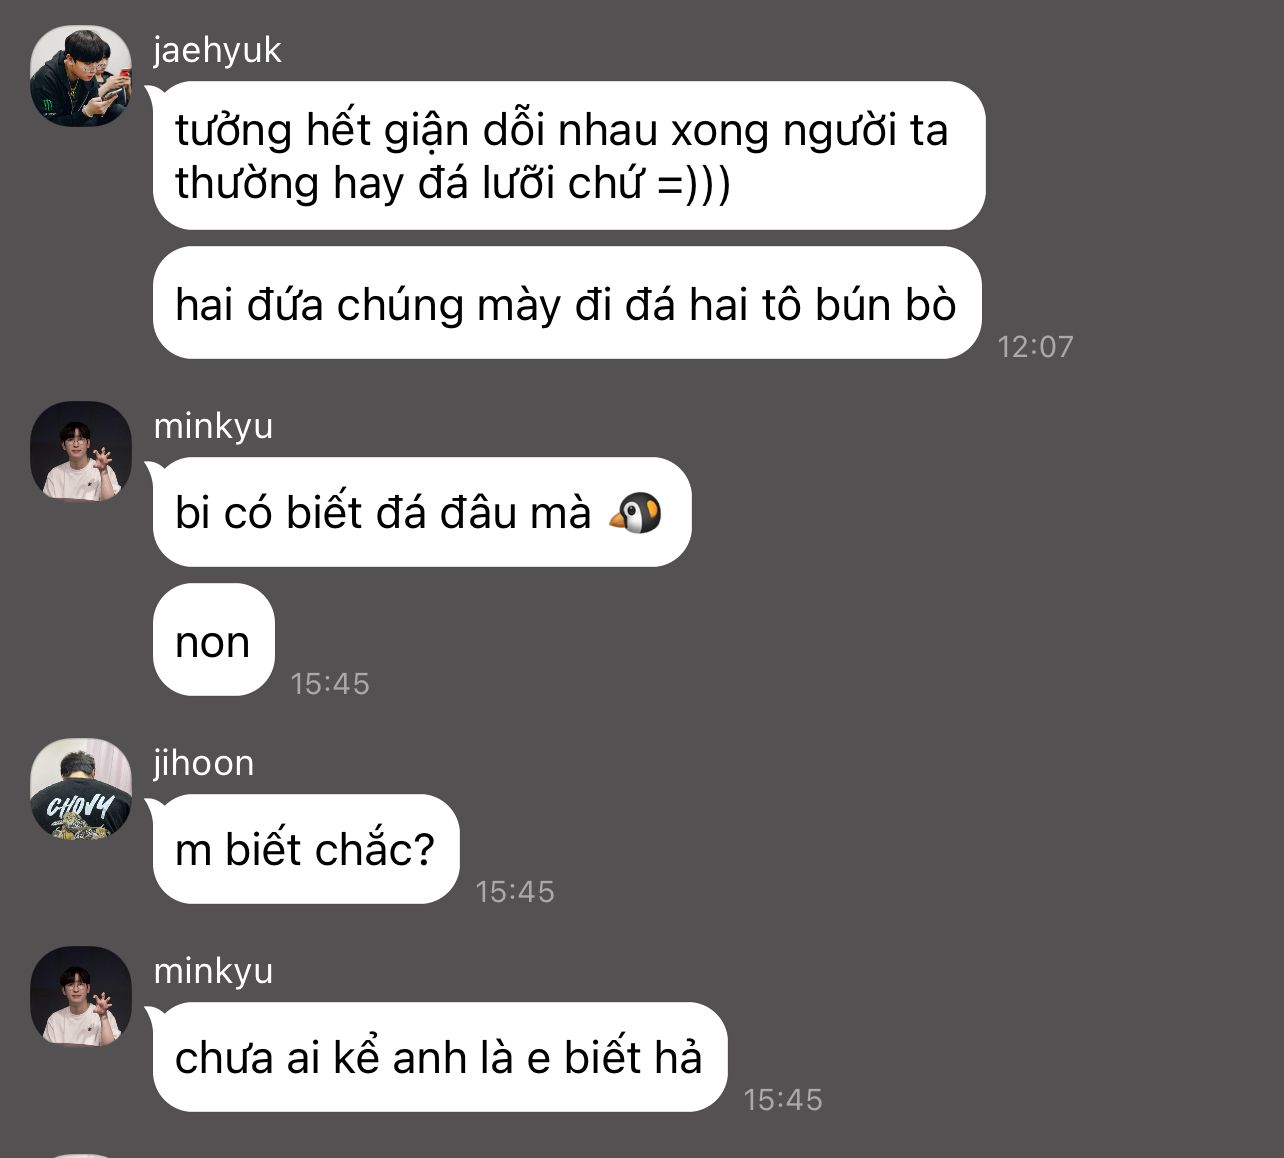The image size is (1284, 1158).
Task: Tap the jaehyuk sender name
Action: 217,50
